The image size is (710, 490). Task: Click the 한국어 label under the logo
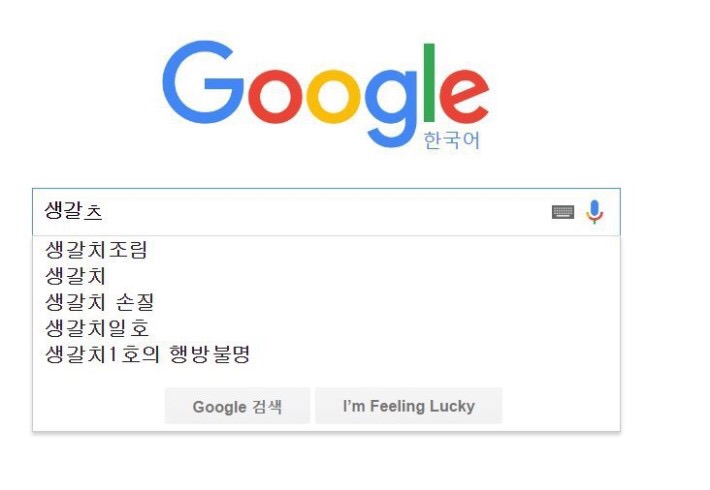tap(452, 141)
